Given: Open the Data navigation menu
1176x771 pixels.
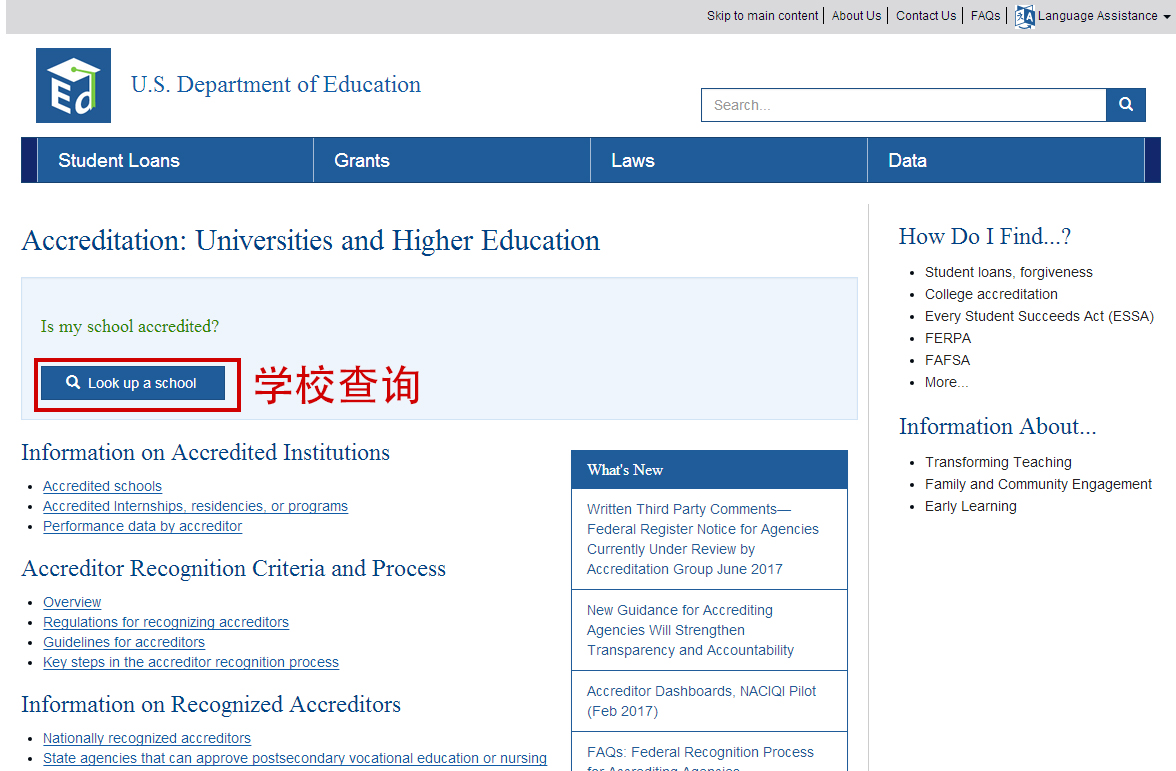Looking at the screenshot, I should click(907, 160).
